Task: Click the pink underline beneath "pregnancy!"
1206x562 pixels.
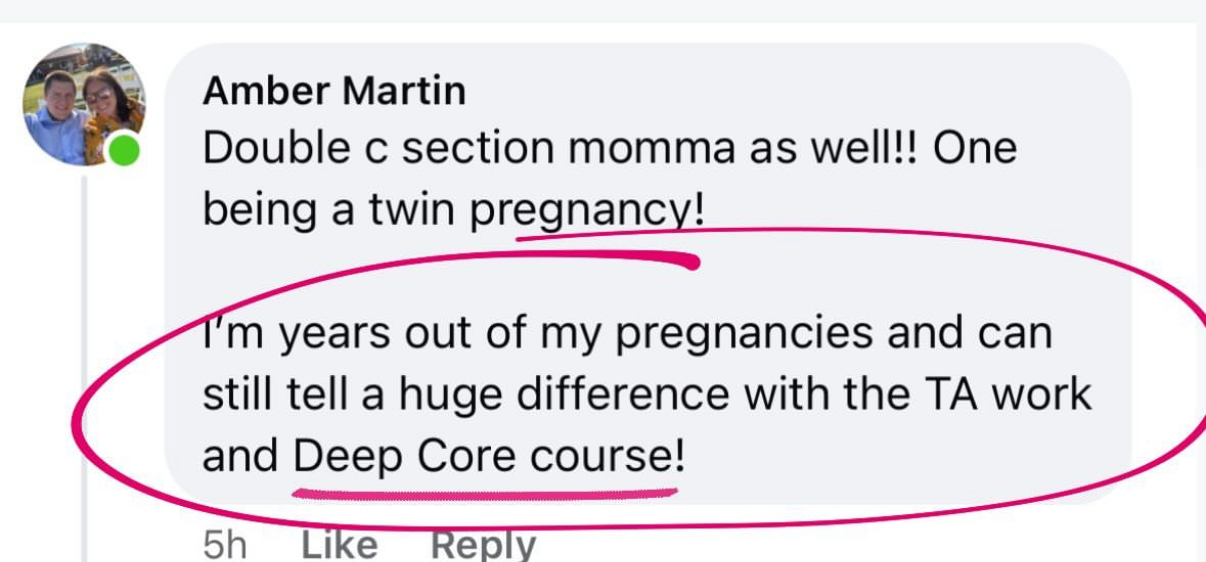Action: tap(606, 254)
